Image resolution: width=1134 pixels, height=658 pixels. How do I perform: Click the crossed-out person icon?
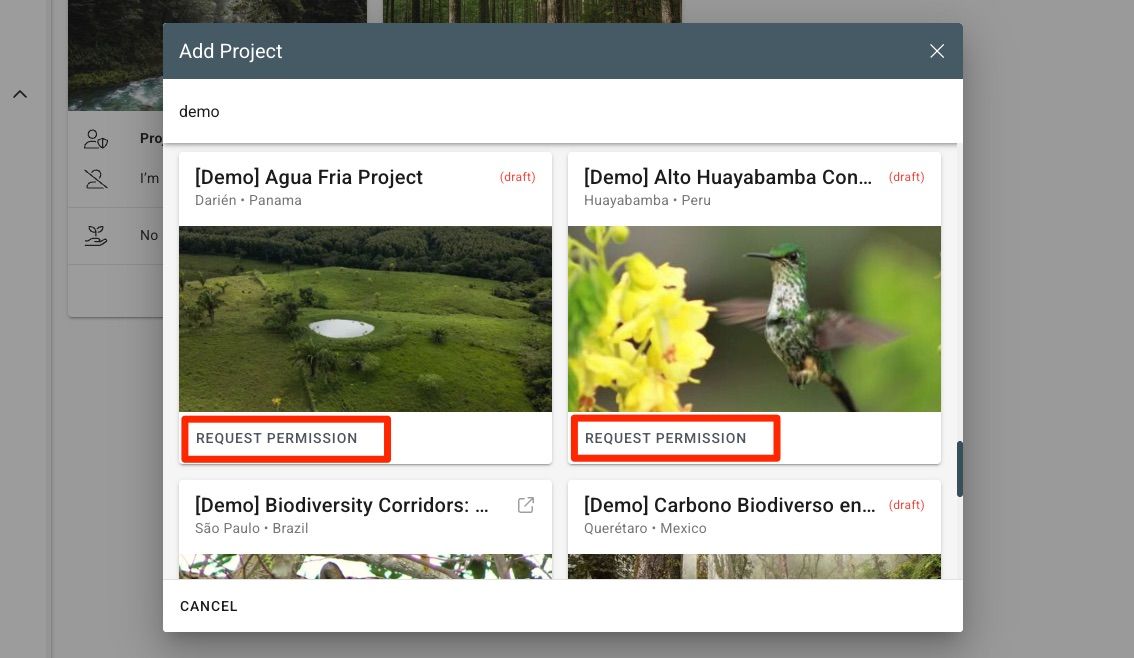95,179
